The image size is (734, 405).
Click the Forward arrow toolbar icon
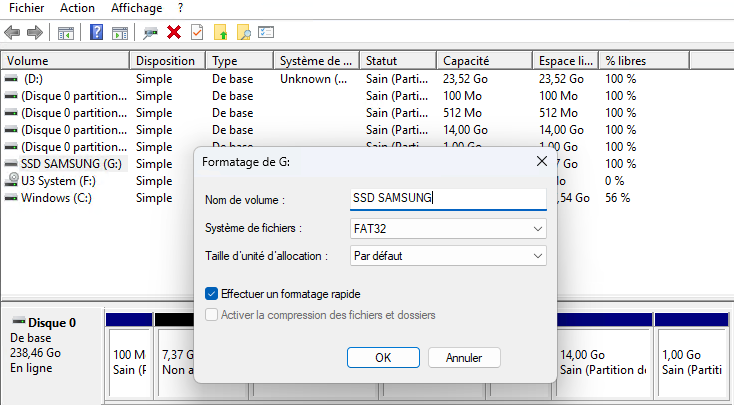(x=35, y=33)
